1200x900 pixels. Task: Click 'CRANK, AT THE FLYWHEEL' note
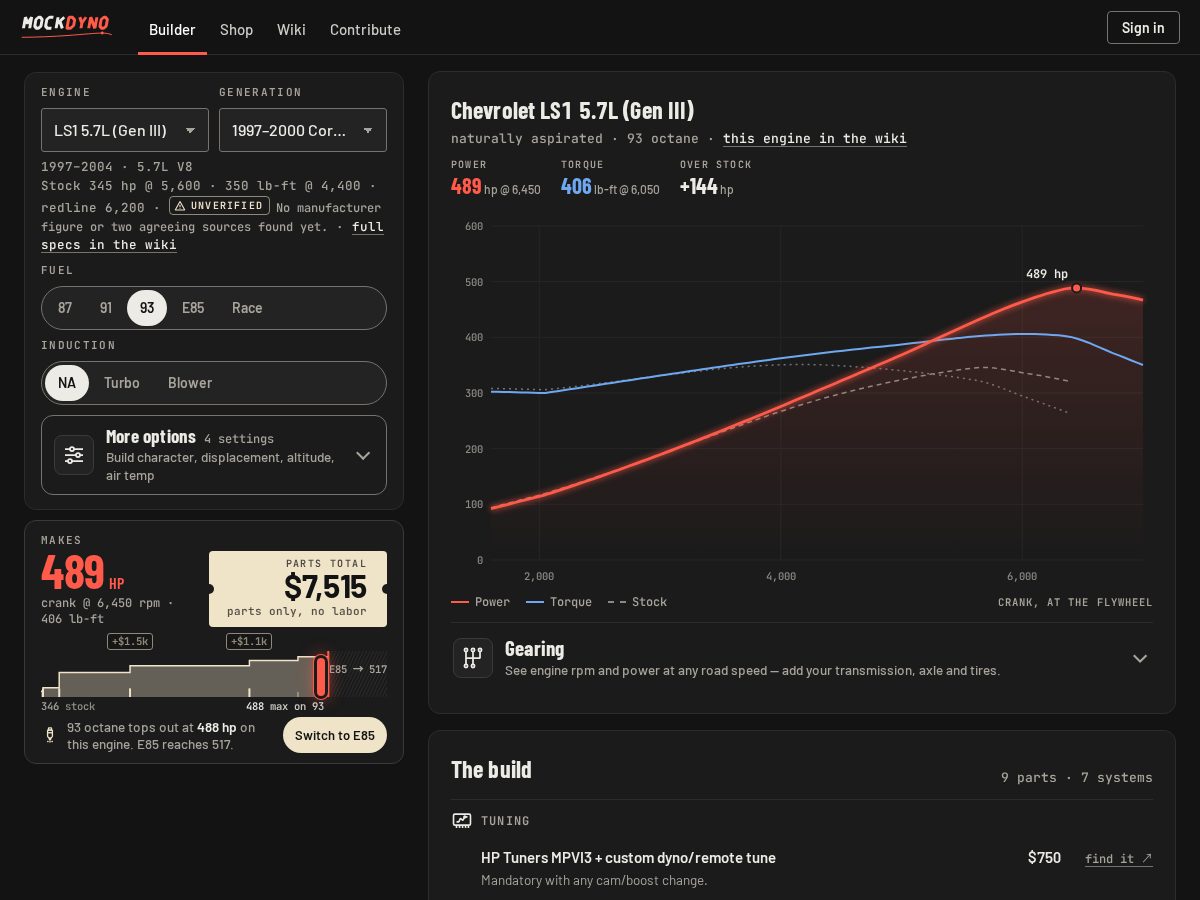pos(1075,602)
